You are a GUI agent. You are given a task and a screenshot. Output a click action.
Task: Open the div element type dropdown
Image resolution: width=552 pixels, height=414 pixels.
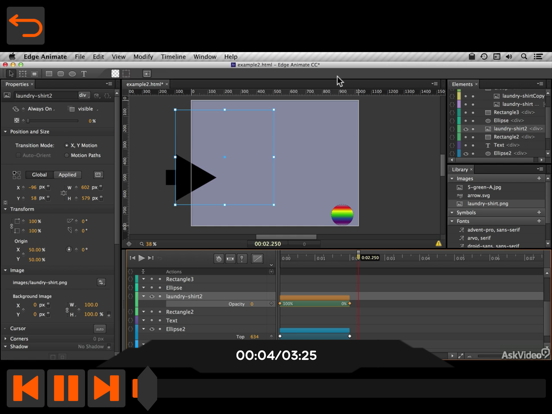(83, 95)
